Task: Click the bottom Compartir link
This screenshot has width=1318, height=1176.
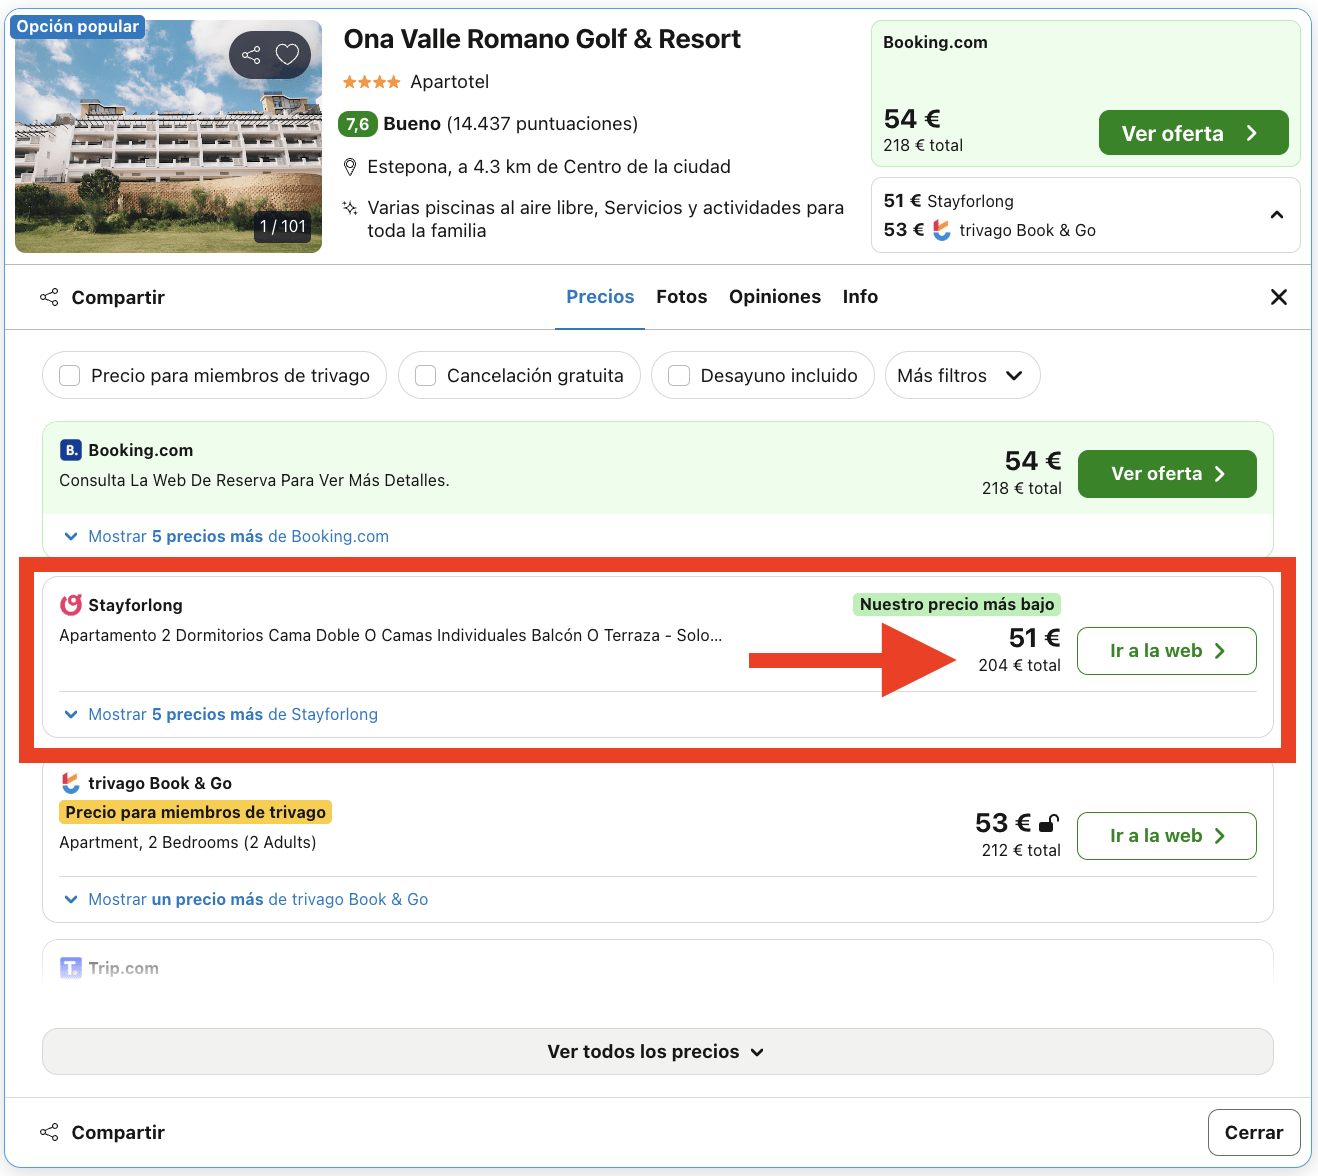Action: [x=118, y=1132]
